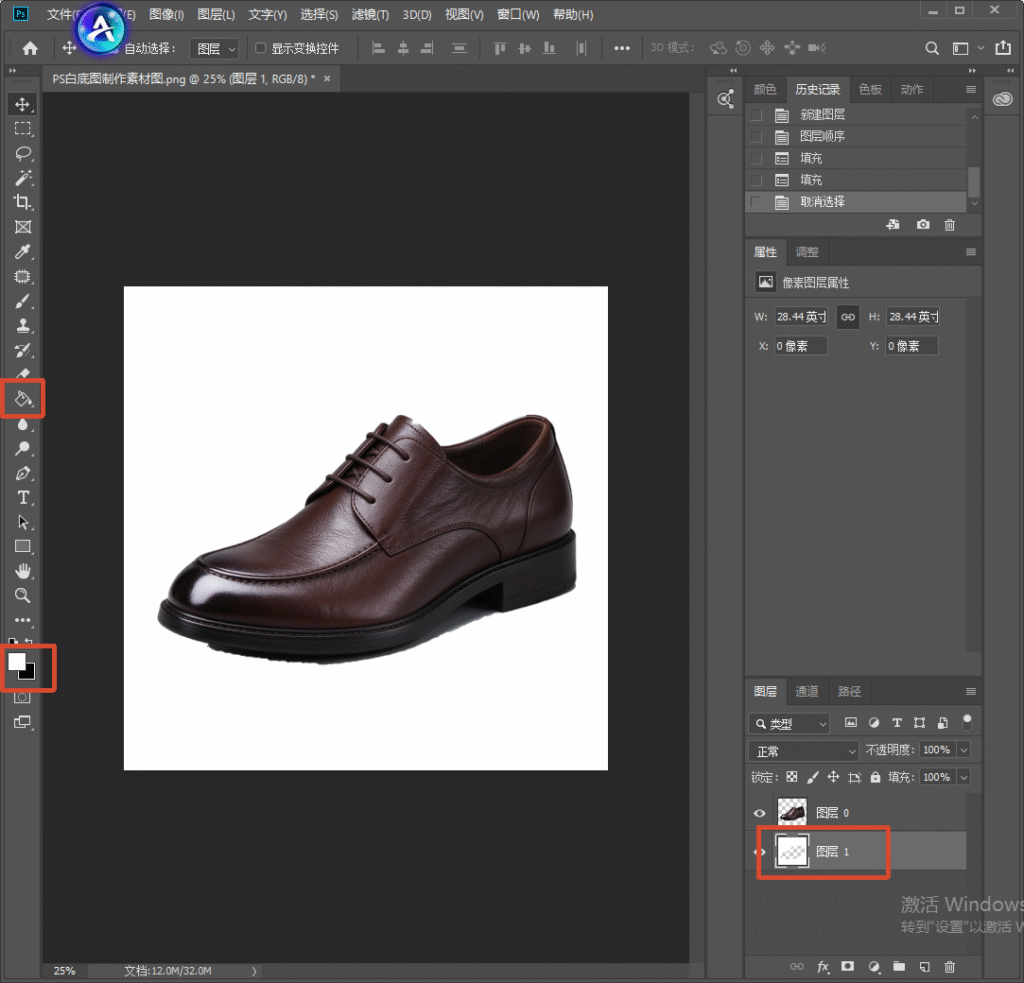Pick the Clone Stamp tool
Viewport: 1024px width, 983px height.
(x=23, y=325)
